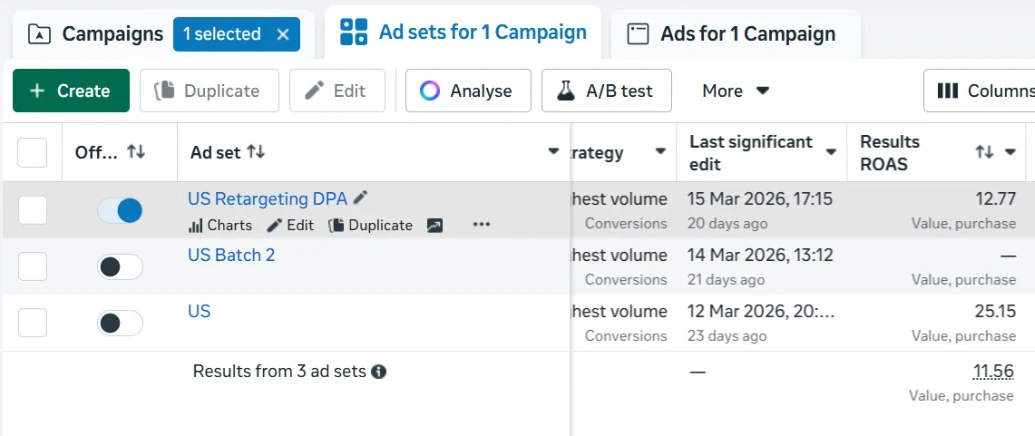1035x436 pixels.
Task: Open the Columns selector
Action: [979, 90]
